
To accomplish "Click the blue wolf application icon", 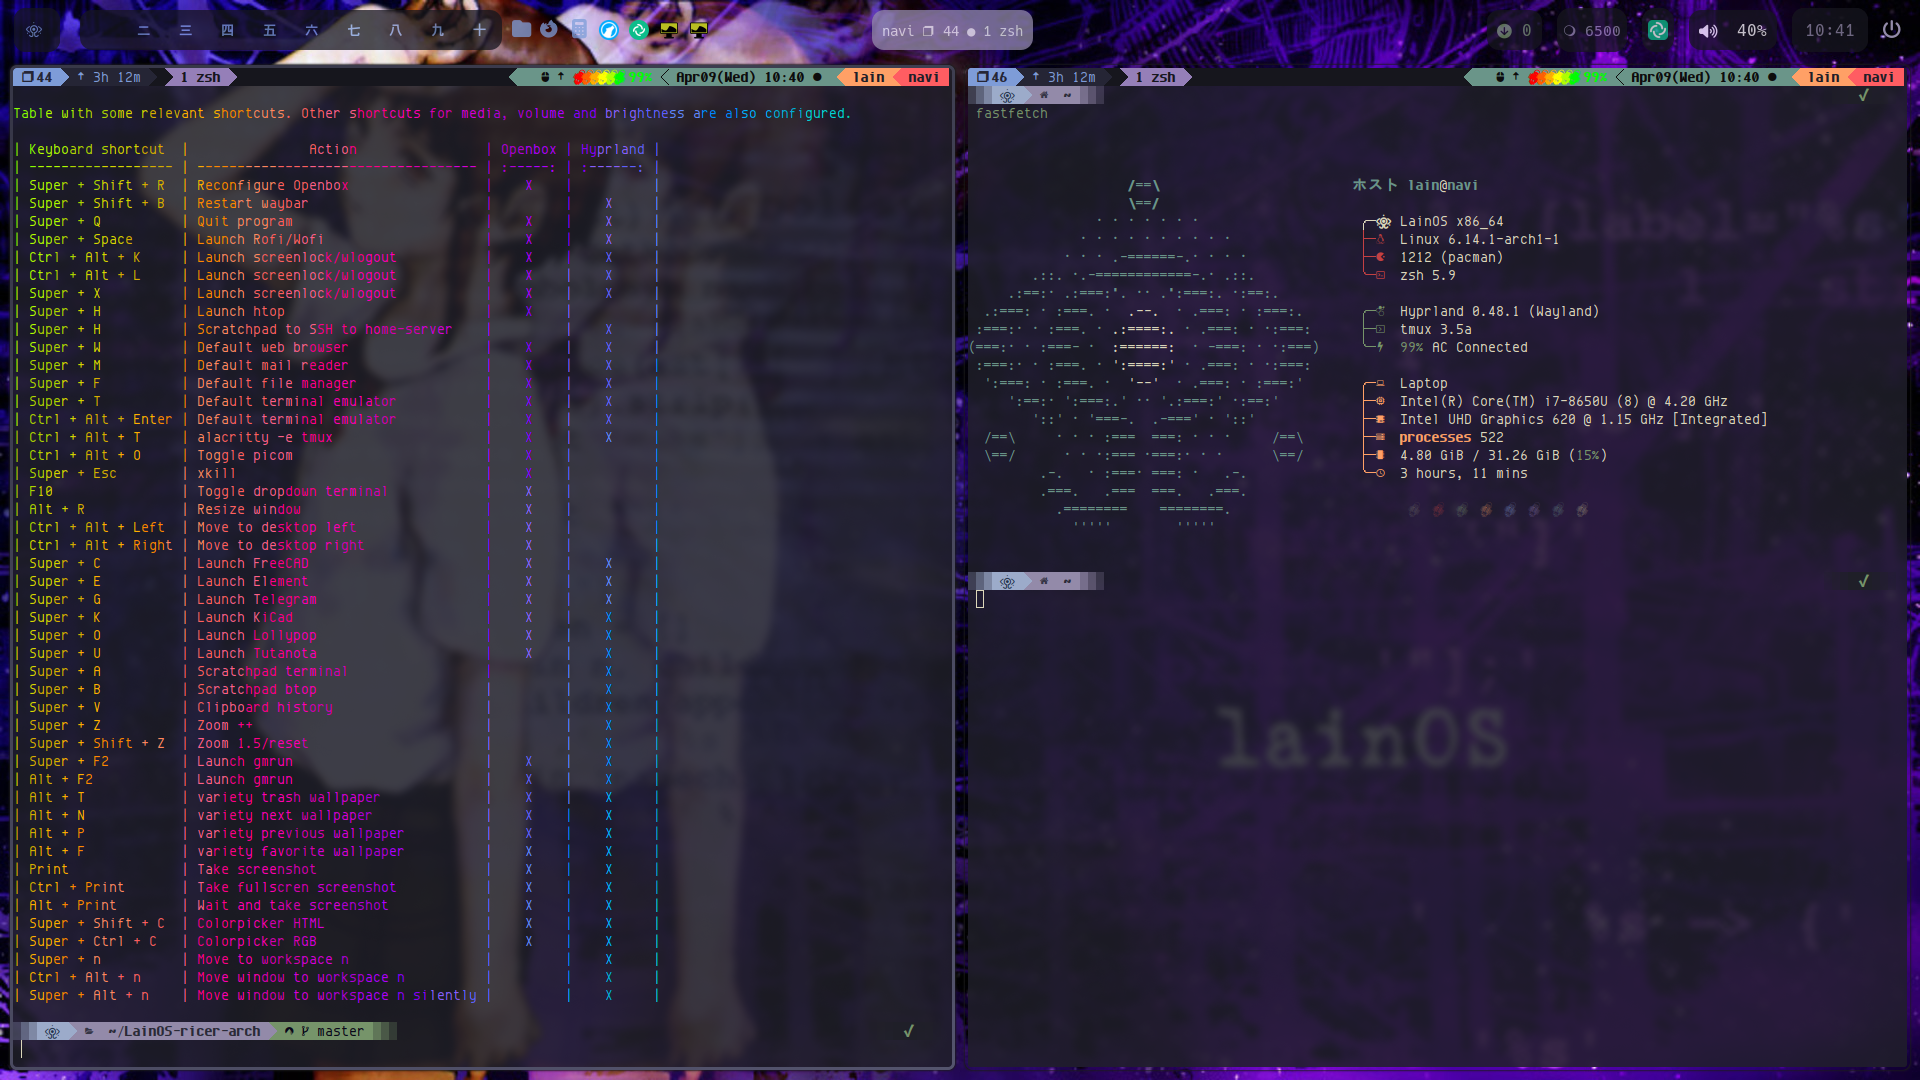I will point(609,30).
